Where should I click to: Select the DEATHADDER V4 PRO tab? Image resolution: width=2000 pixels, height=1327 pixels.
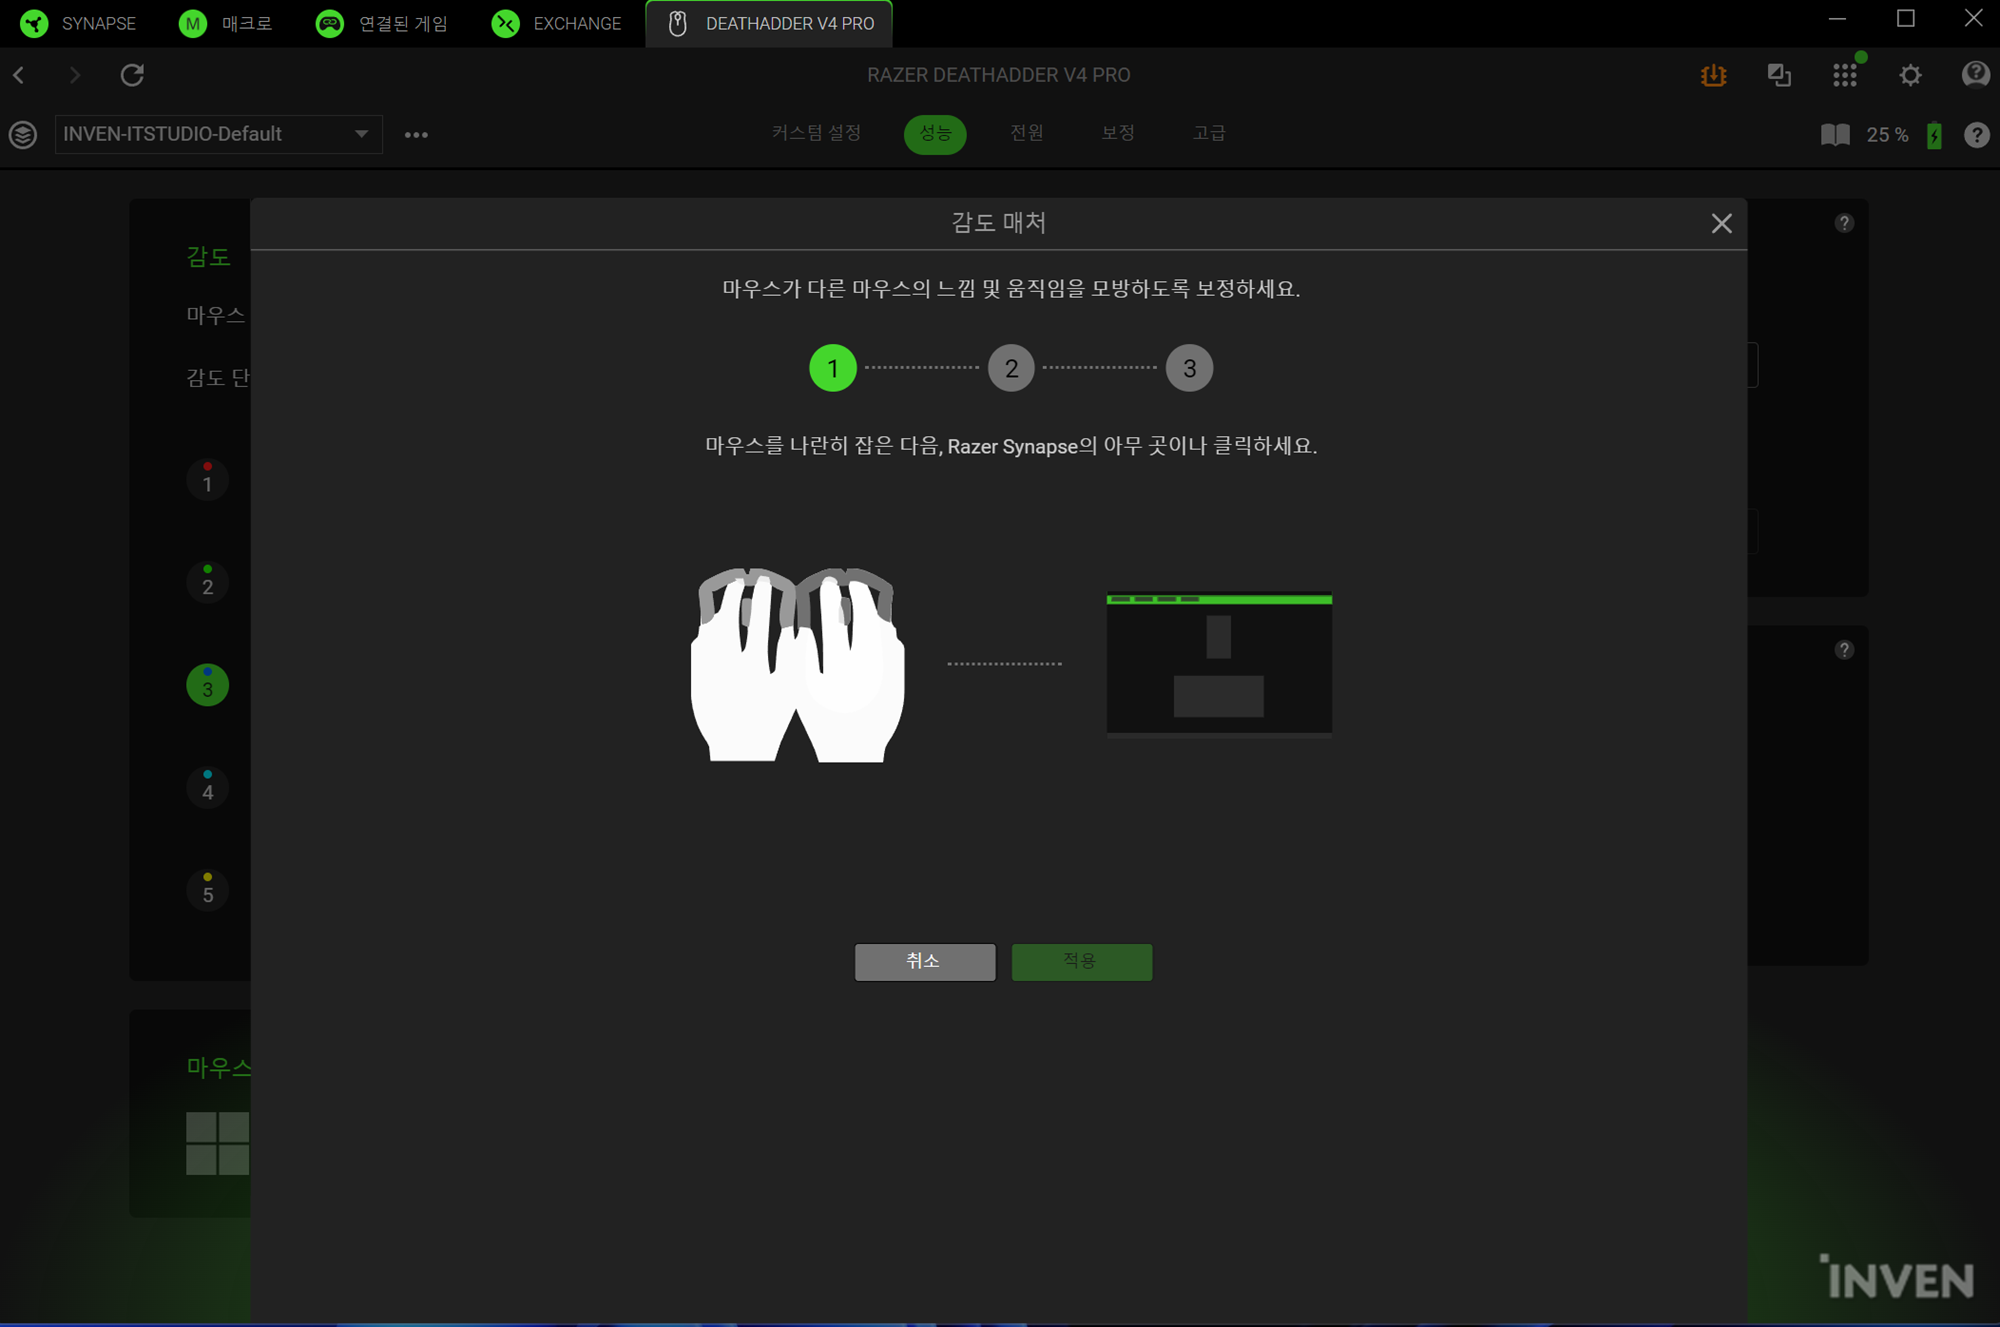click(x=769, y=23)
